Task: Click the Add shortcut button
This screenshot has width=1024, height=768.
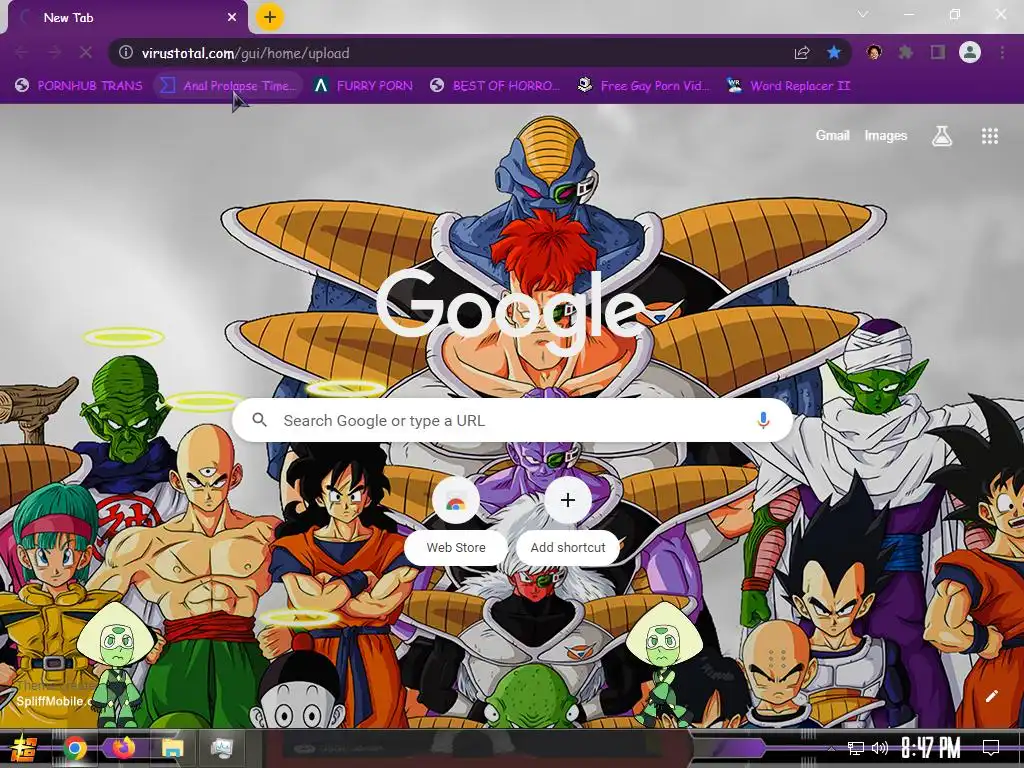Action: [568, 520]
